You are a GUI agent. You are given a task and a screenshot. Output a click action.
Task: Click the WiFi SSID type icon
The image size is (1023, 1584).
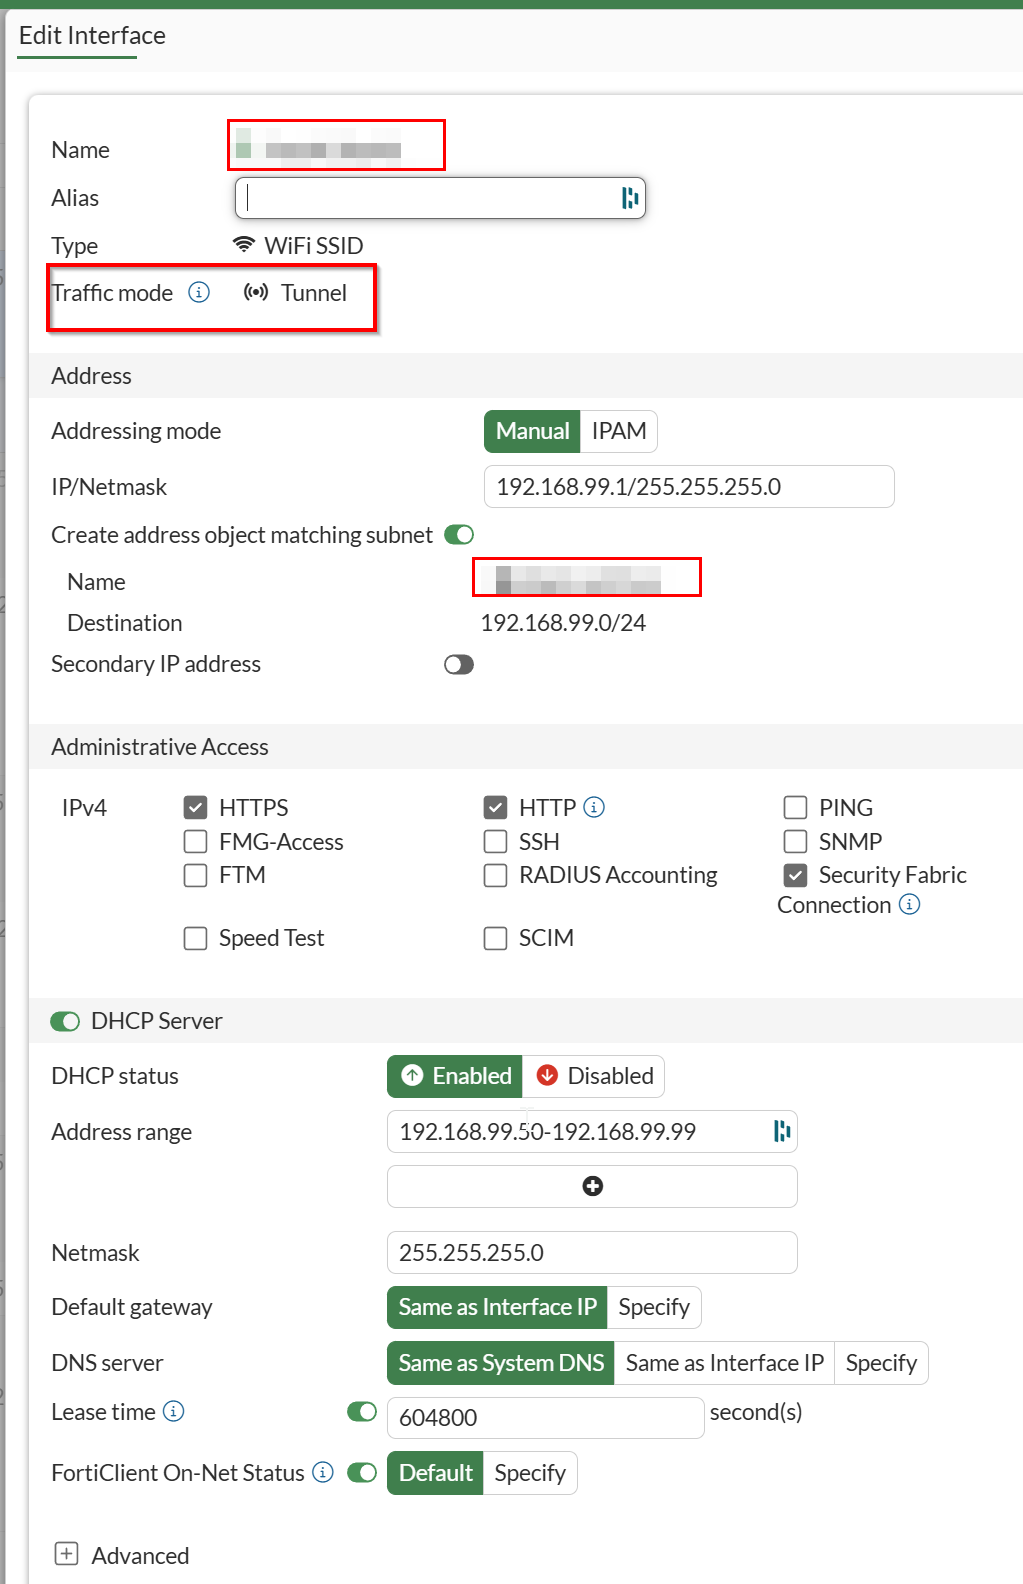point(243,245)
